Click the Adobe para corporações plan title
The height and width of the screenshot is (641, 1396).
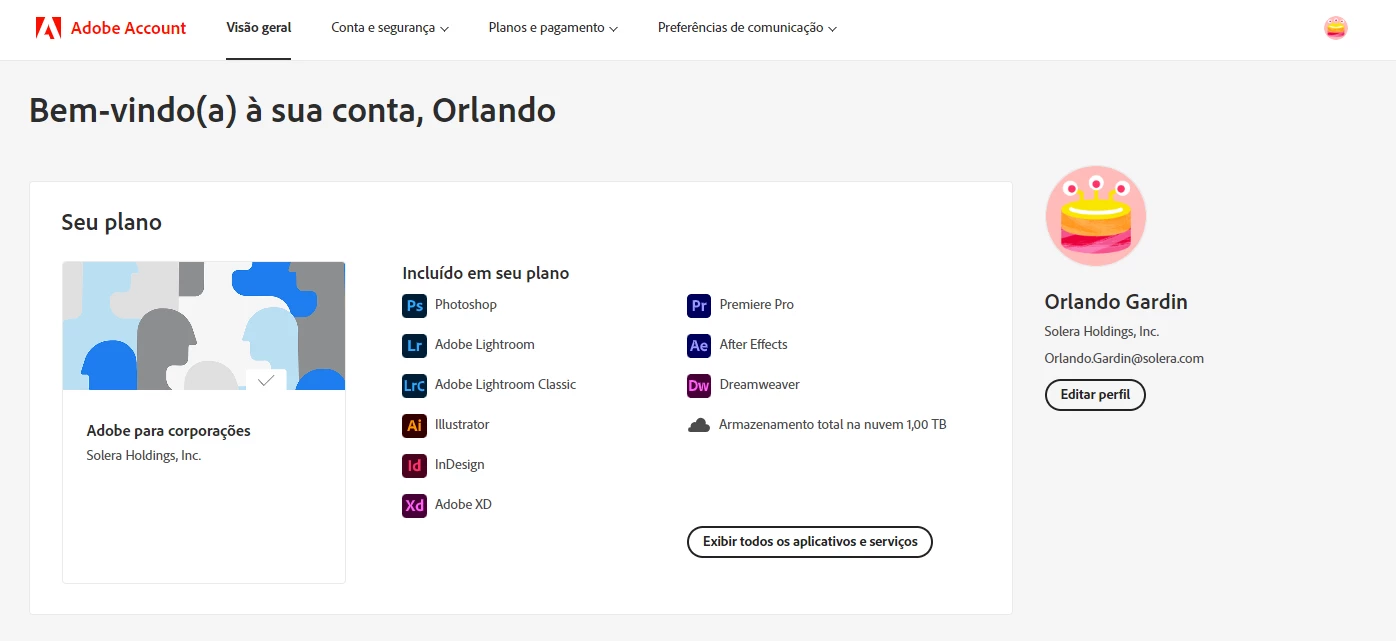tap(169, 431)
